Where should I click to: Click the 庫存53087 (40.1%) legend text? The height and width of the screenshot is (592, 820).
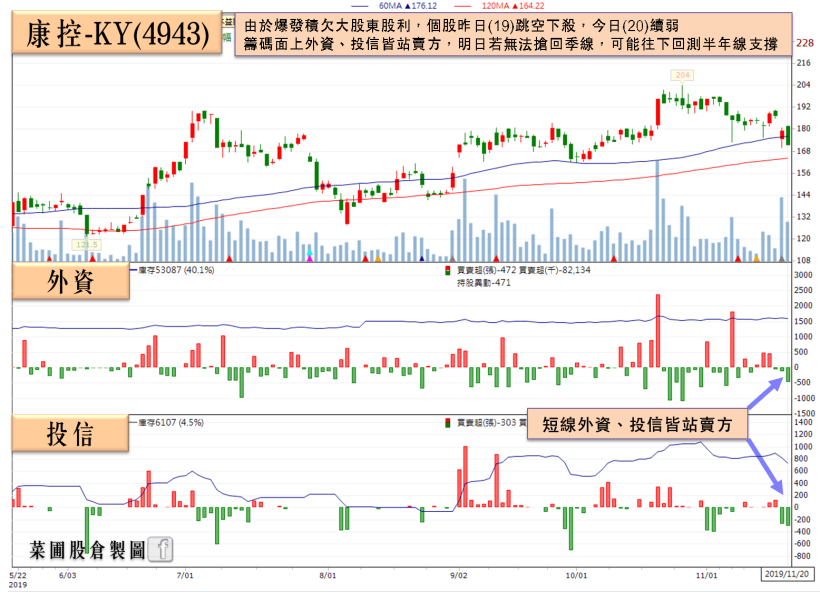(176, 270)
